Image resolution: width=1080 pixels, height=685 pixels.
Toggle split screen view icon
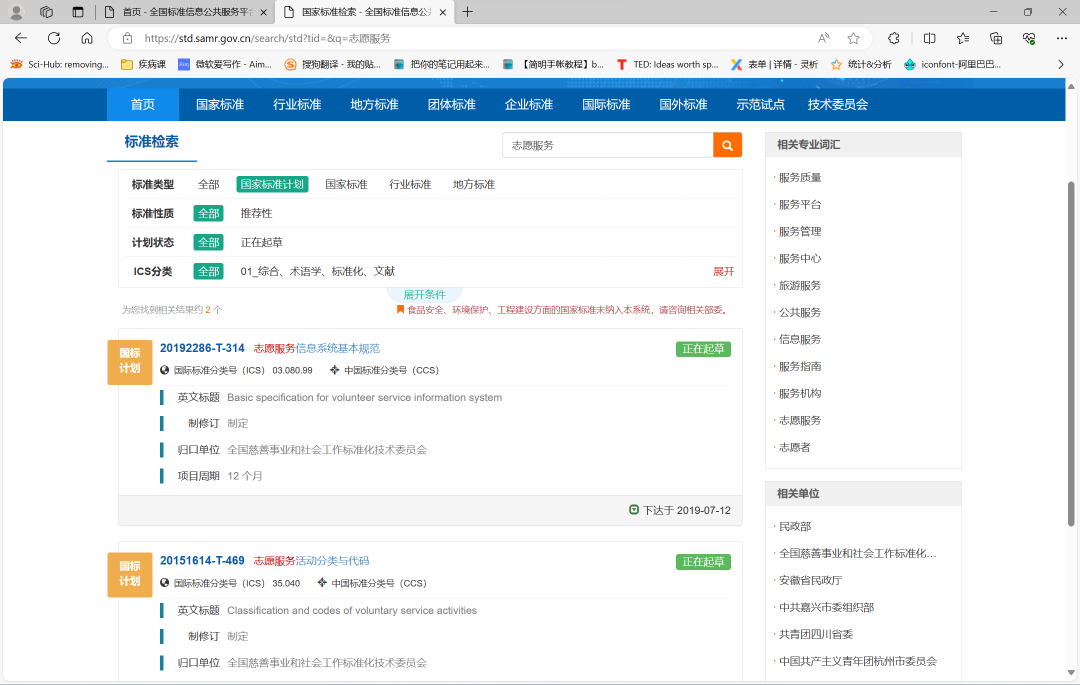[929, 38]
